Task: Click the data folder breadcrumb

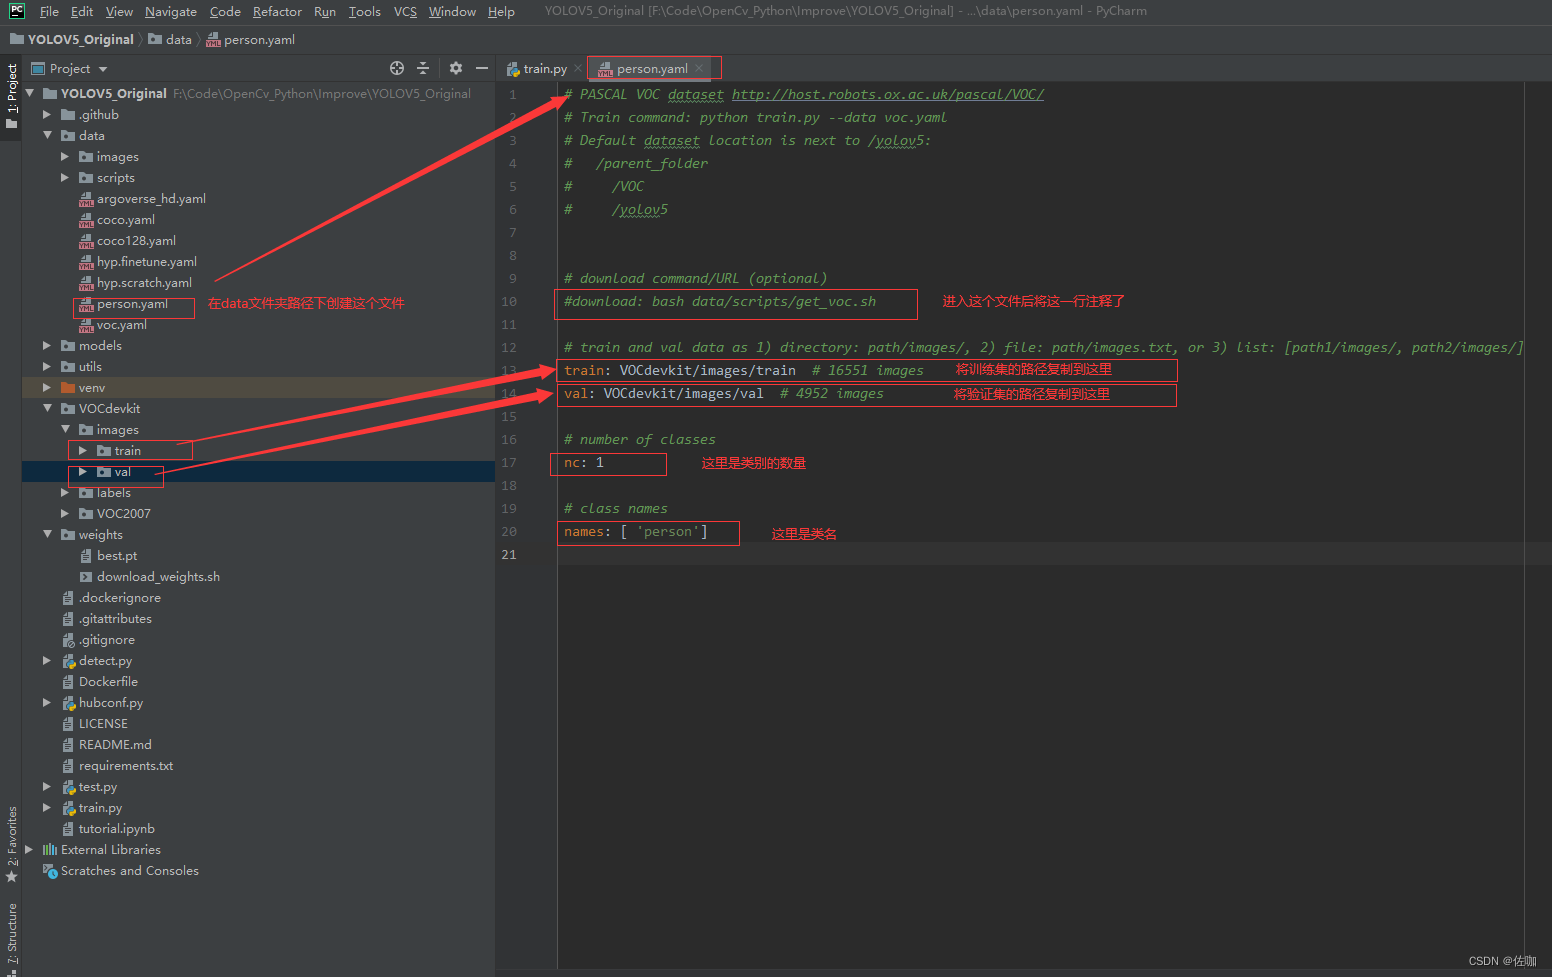Action: (170, 40)
